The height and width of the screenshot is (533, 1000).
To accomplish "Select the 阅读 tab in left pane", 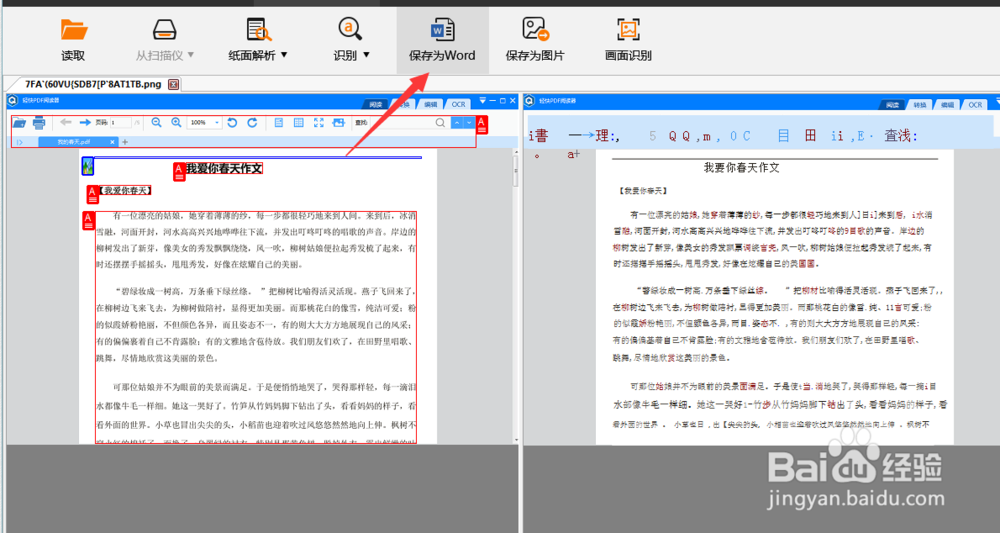I will coord(376,104).
